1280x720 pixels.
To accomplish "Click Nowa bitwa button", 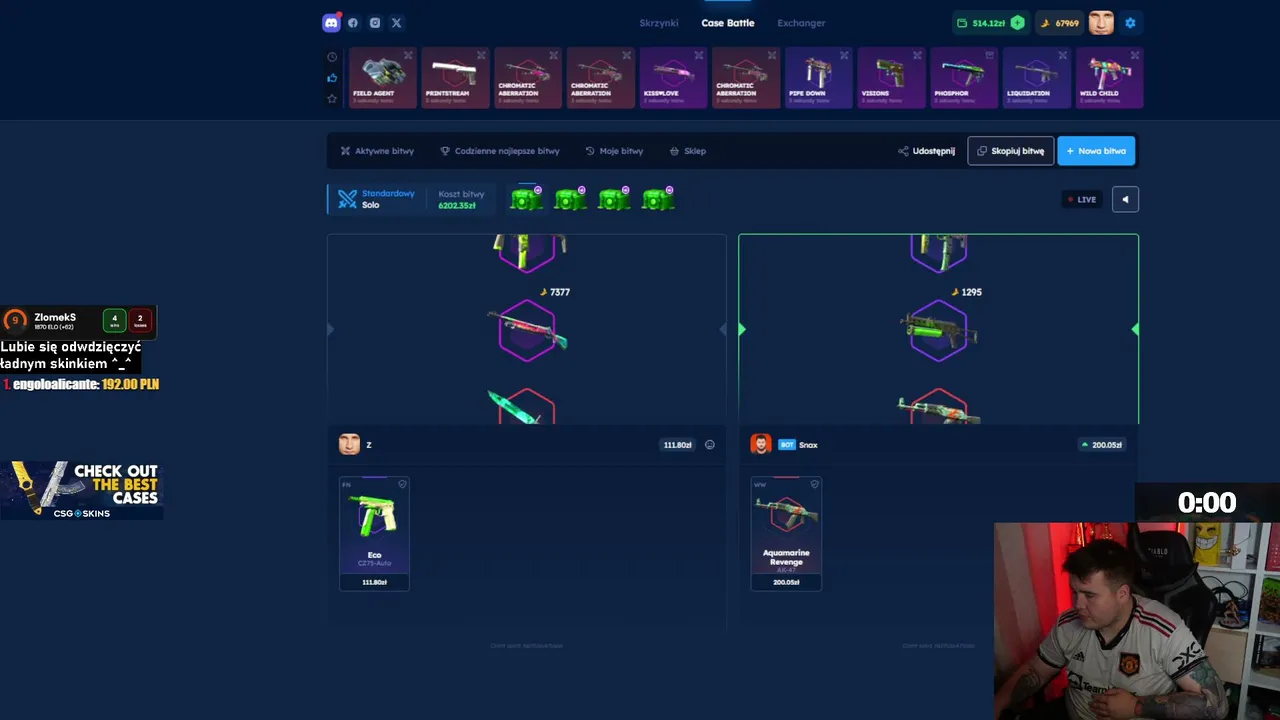I will pyautogui.click(x=1096, y=151).
